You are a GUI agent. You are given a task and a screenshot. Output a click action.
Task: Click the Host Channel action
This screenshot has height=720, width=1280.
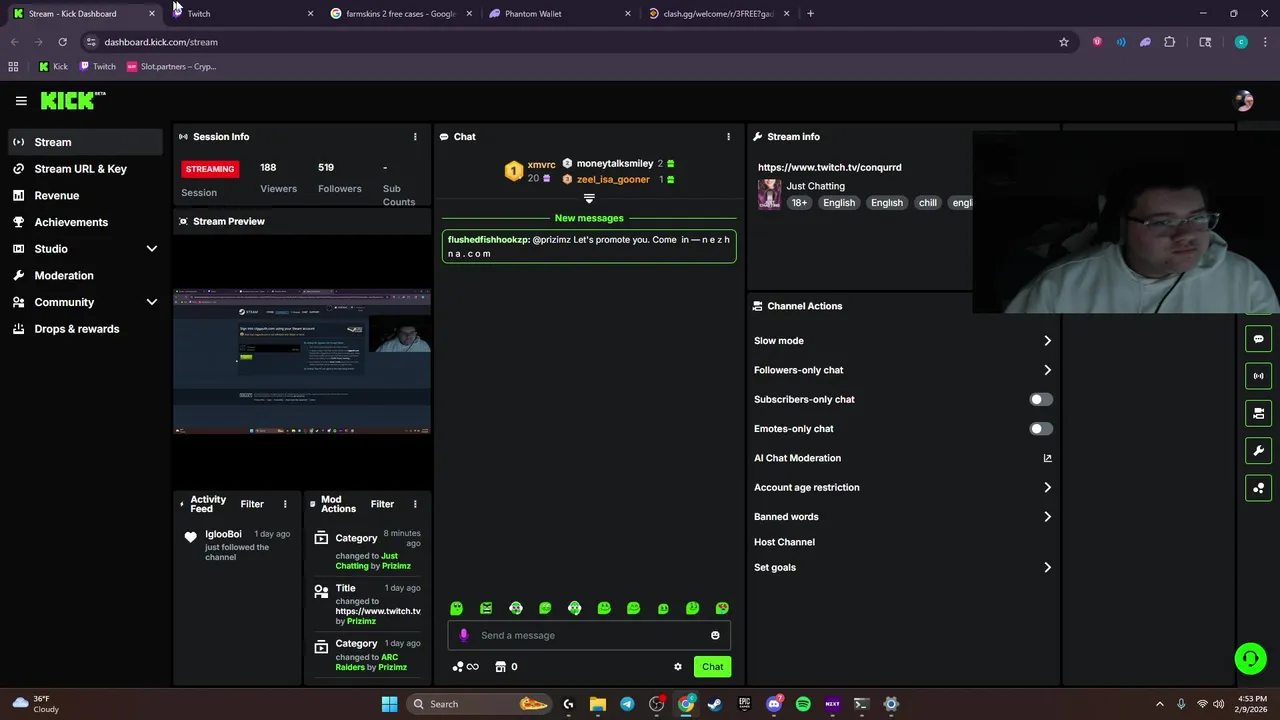[x=784, y=542]
